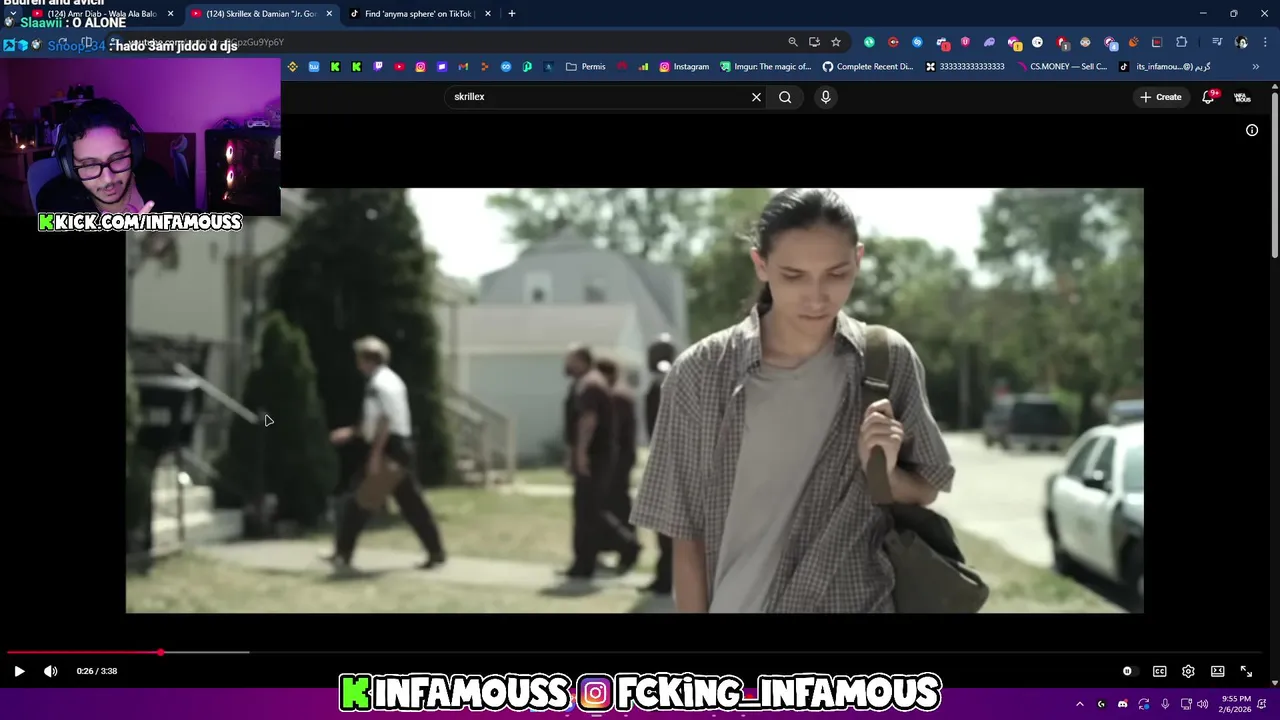The width and height of the screenshot is (1280, 720).
Task: Open the Instagram labeled bookmark
Action: point(684,67)
